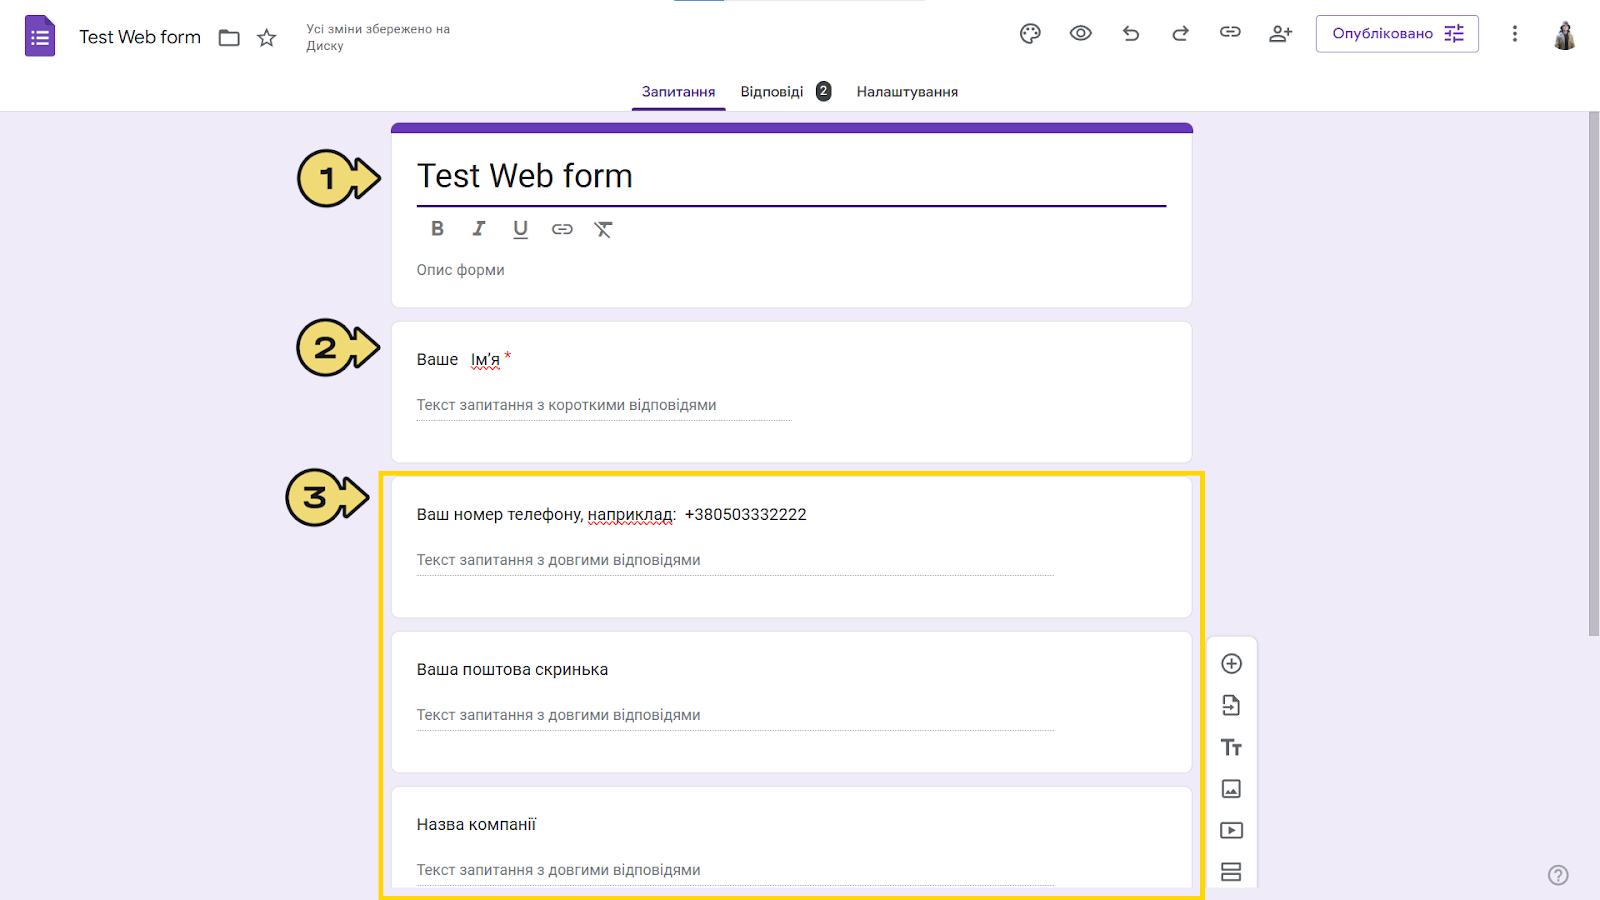Redo the last change
Image resolution: width=1600 pixels, height=900 pixels.
pyautogui.click(x=1180, y=33)
